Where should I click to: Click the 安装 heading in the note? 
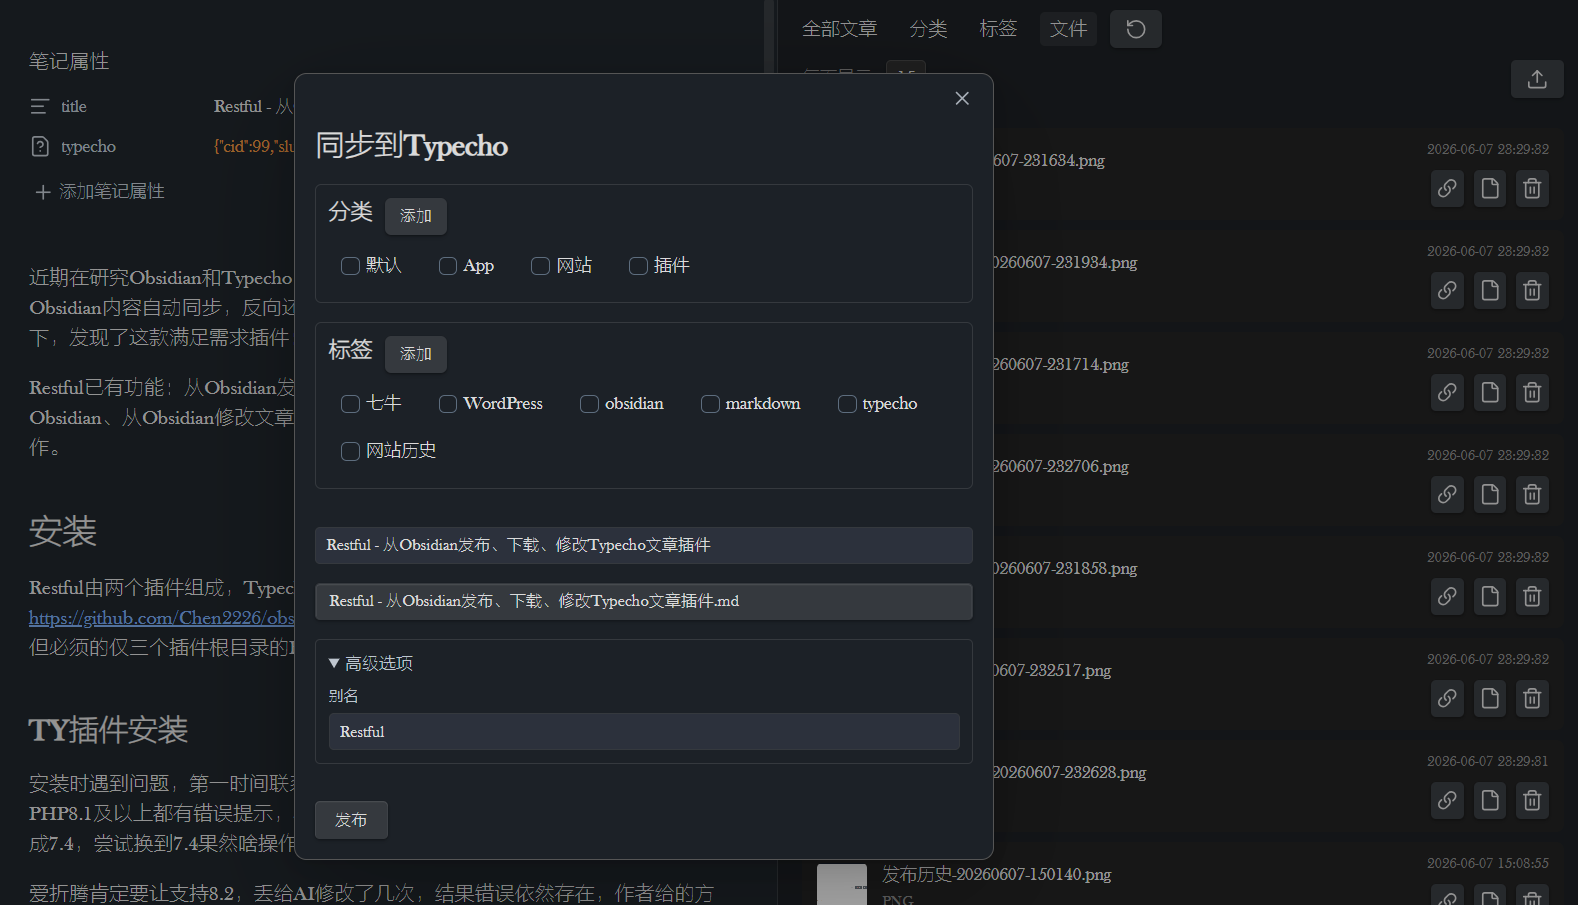tap(63, 531)
